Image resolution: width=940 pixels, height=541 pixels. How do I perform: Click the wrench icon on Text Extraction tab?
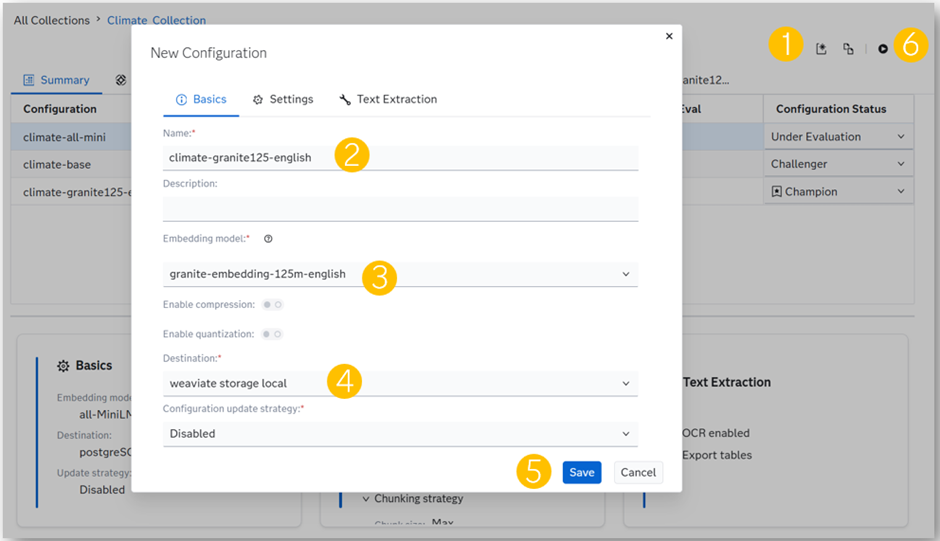point(345,100)
